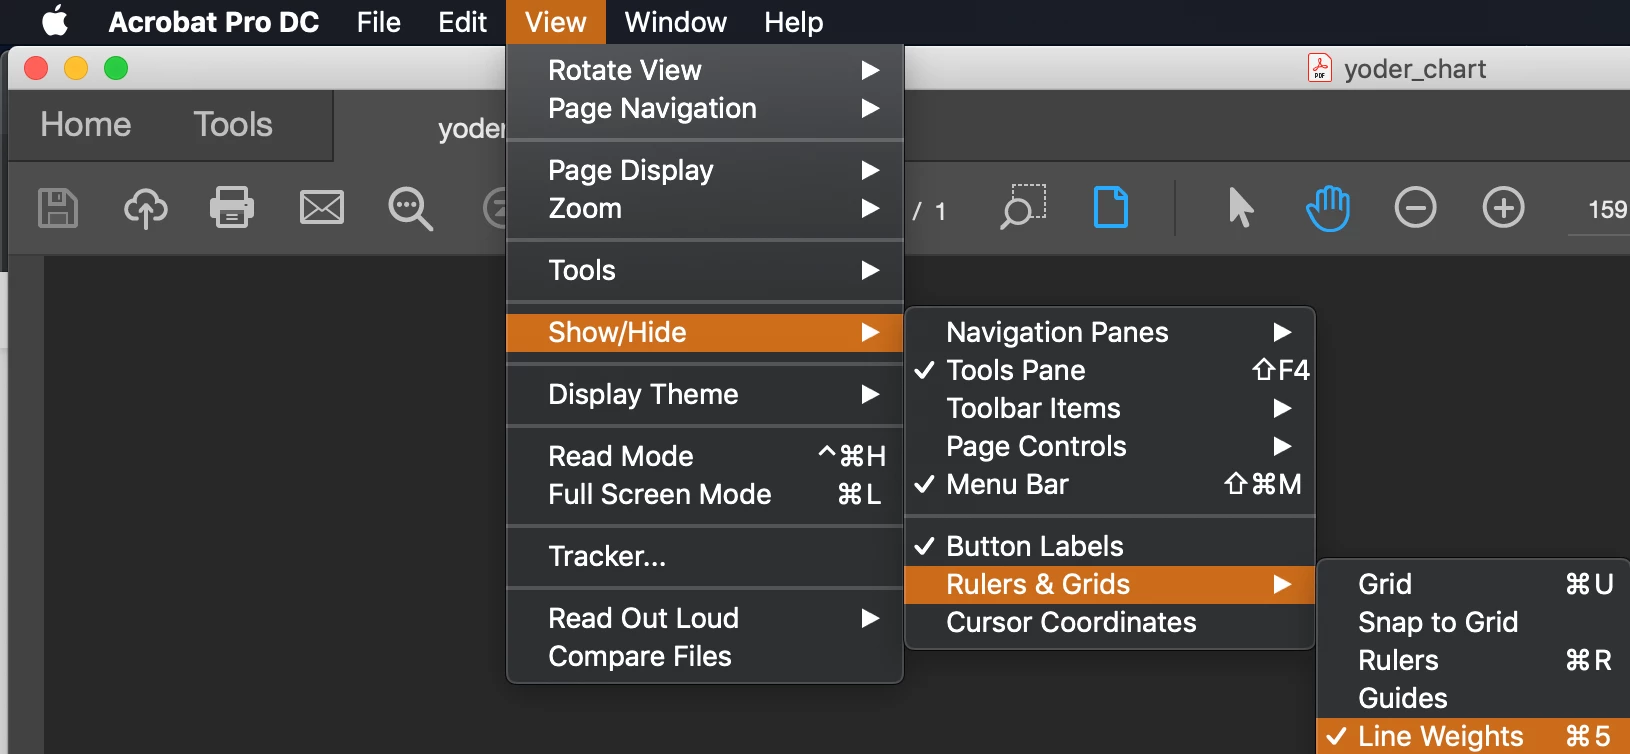Expand the Read Out Loud submenu
The height and width of the screenshot is (754, 1630).
705,618
